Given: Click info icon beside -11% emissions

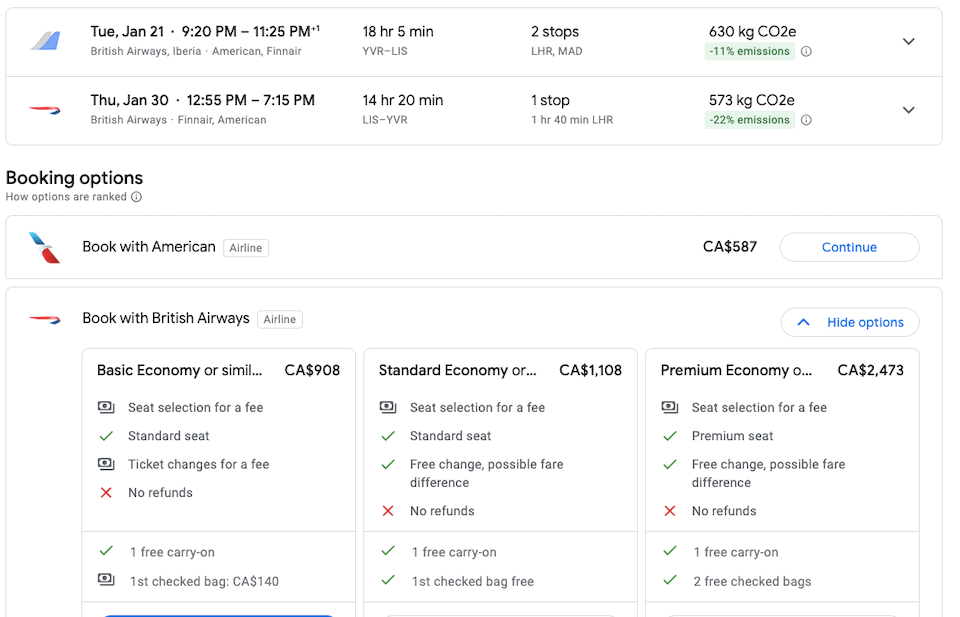Looking at the screenshot, I should [806, 51].
